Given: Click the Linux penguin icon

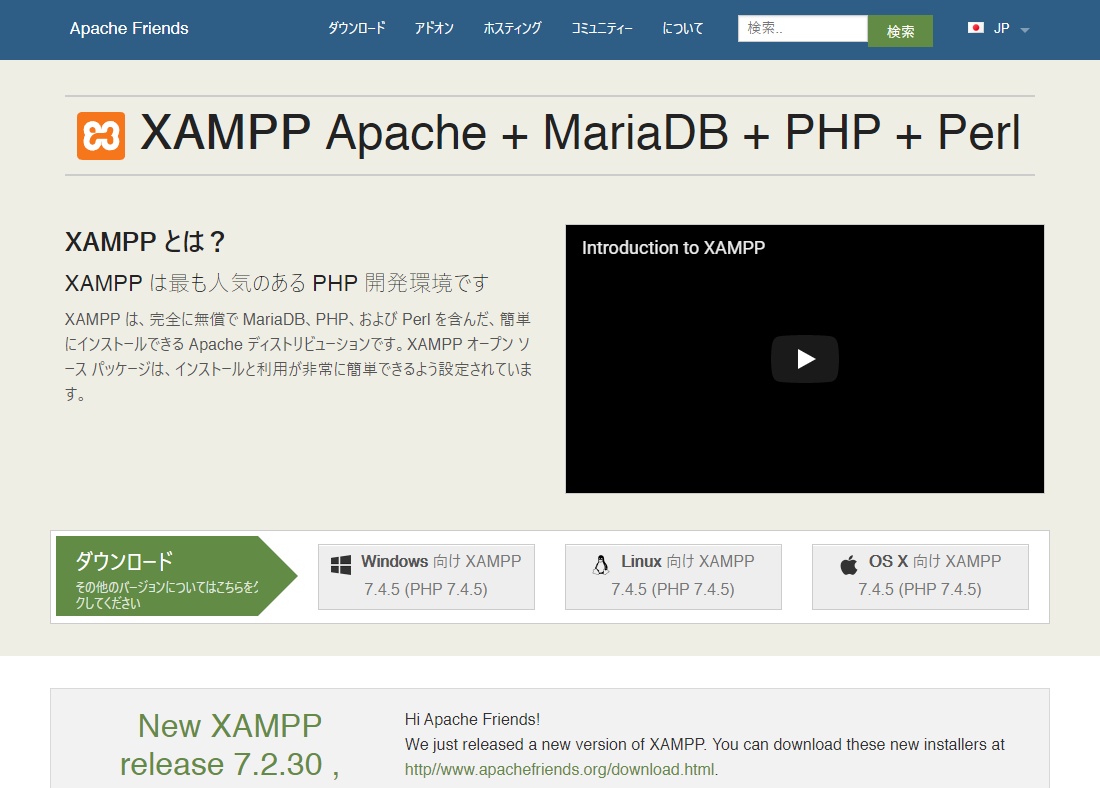Looking at the screenshot, I should point(600,564).
